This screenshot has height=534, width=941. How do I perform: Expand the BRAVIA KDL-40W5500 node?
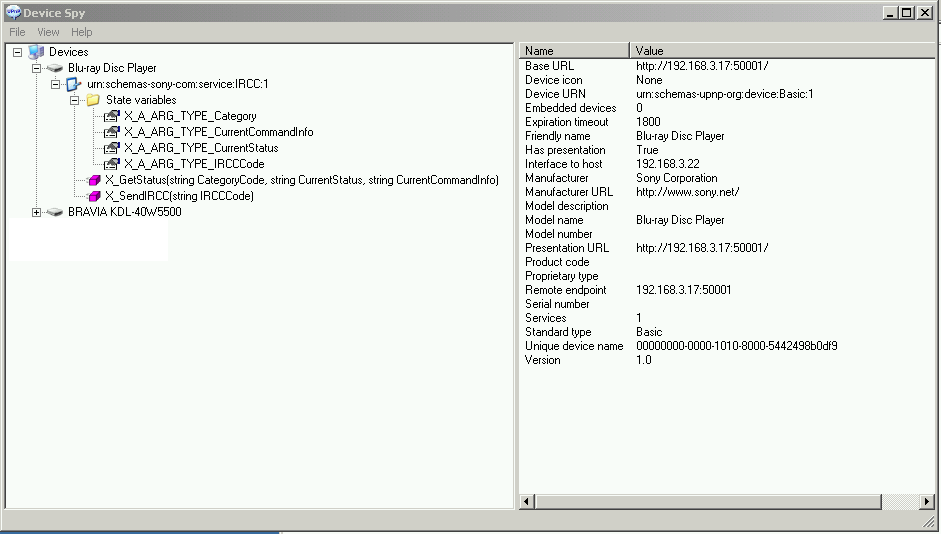click(x=37, y=212)
